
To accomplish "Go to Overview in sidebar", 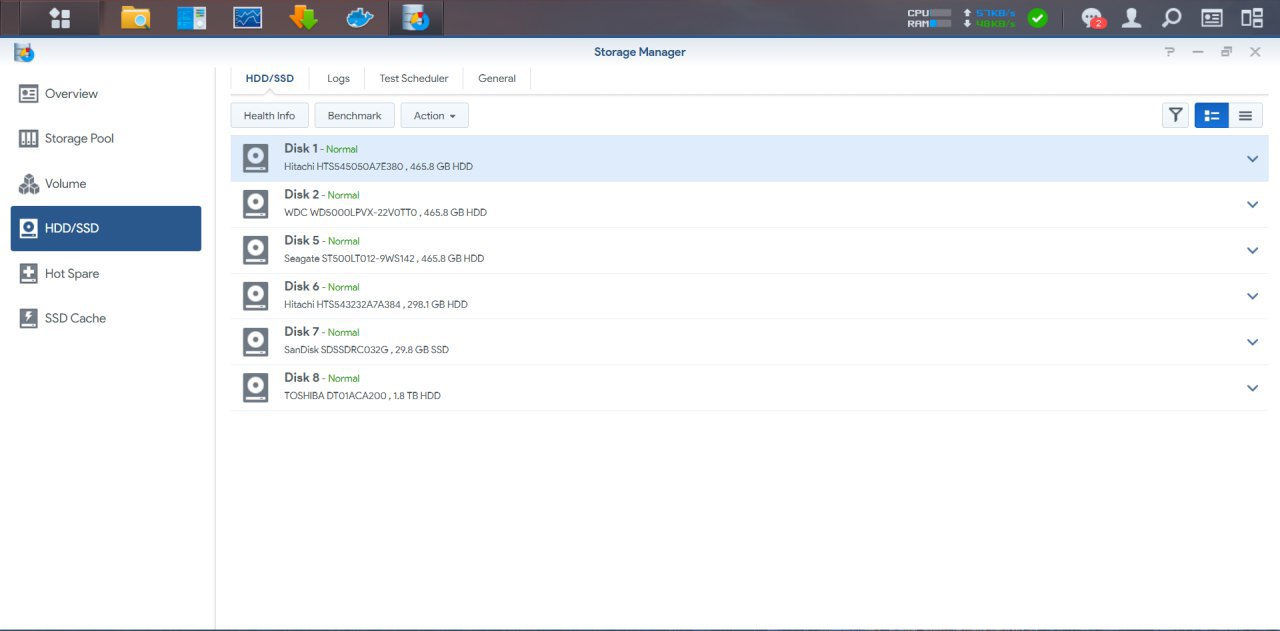I will [x=106, y=94].
